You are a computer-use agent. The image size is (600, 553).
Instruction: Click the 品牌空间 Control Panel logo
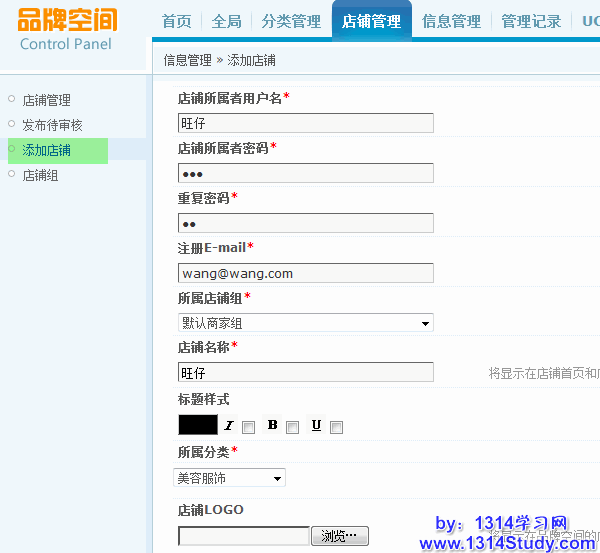point(68,29)
